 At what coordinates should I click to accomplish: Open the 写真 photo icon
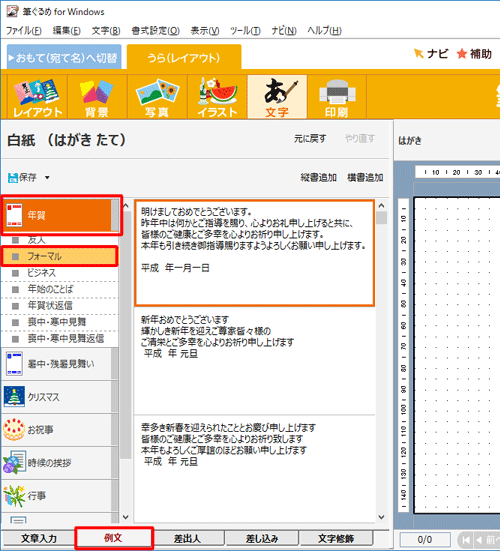click(x=157, y=97)
